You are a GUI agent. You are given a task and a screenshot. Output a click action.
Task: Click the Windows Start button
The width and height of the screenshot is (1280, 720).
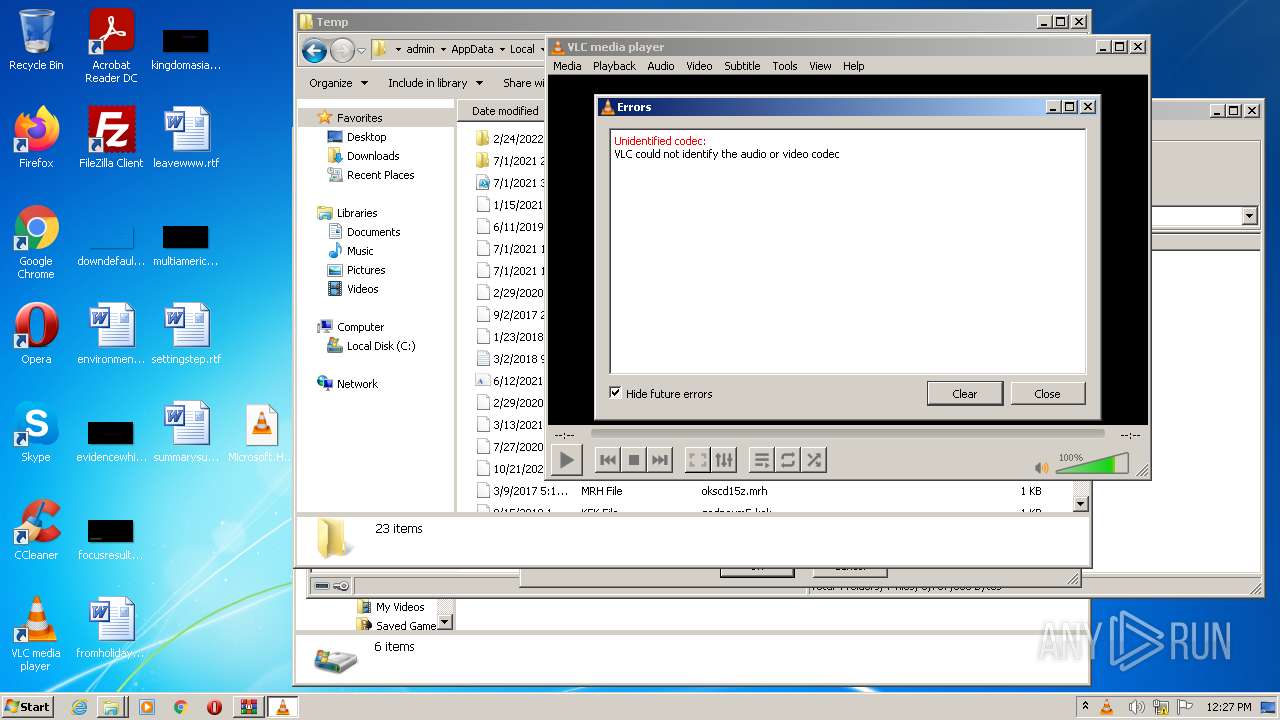[x=28, y=706]
